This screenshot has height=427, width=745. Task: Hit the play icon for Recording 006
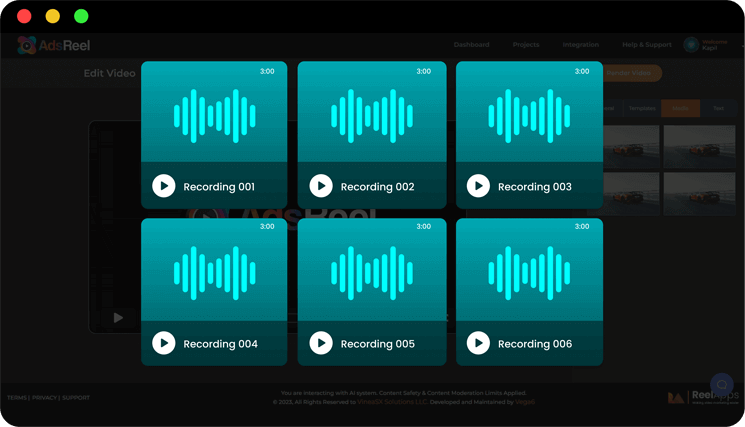(x=478, y=343)
